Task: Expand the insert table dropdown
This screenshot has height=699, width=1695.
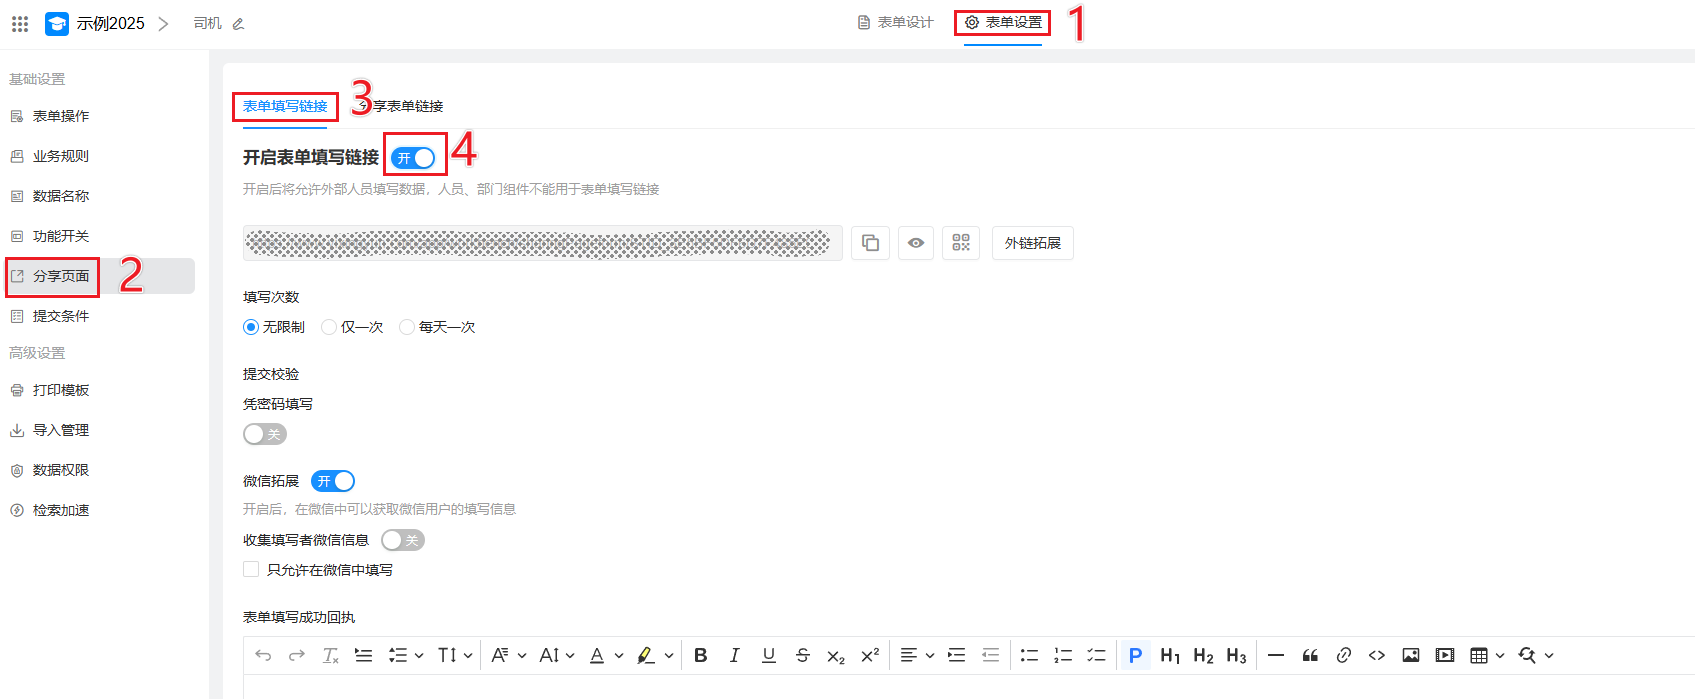Action: point(1499,656)
